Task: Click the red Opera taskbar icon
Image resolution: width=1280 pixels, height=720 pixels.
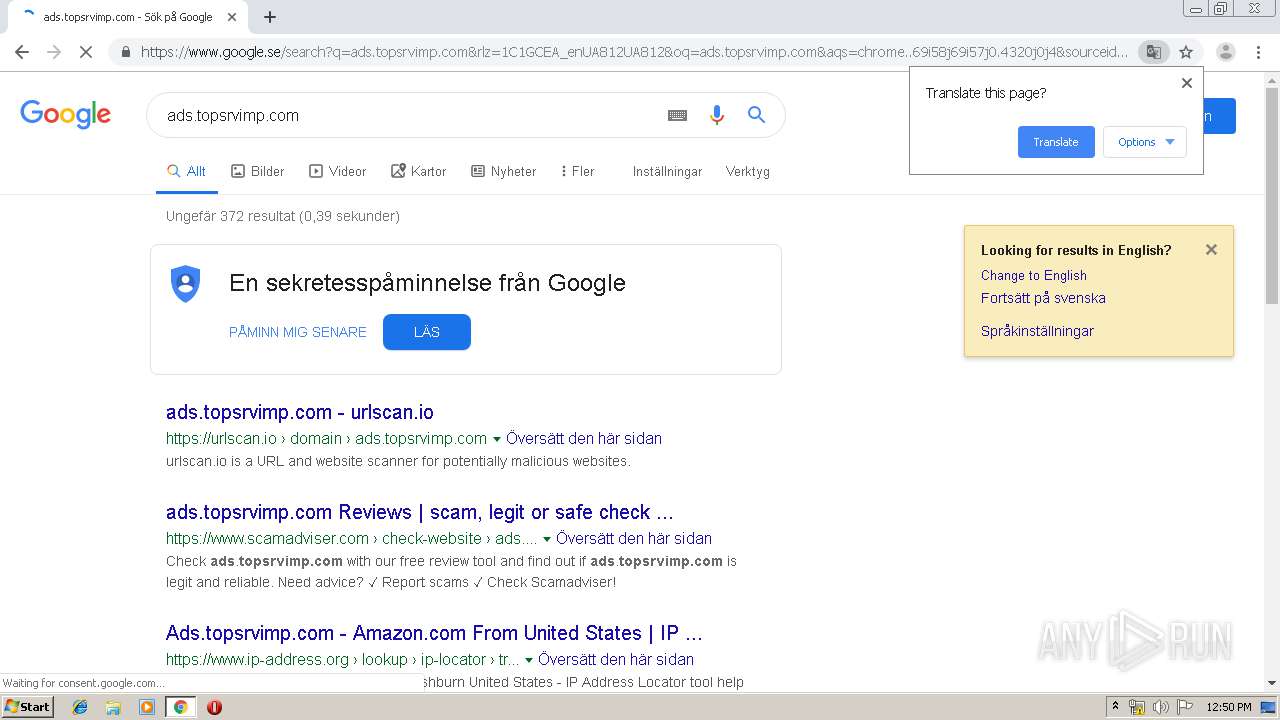Action: pos(214,707)
